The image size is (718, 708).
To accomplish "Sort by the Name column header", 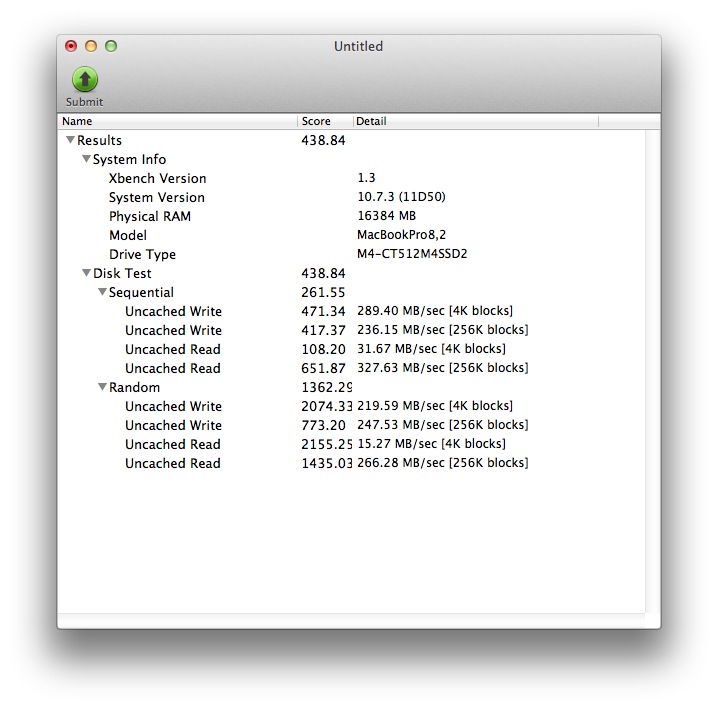I will coord(178,121).
